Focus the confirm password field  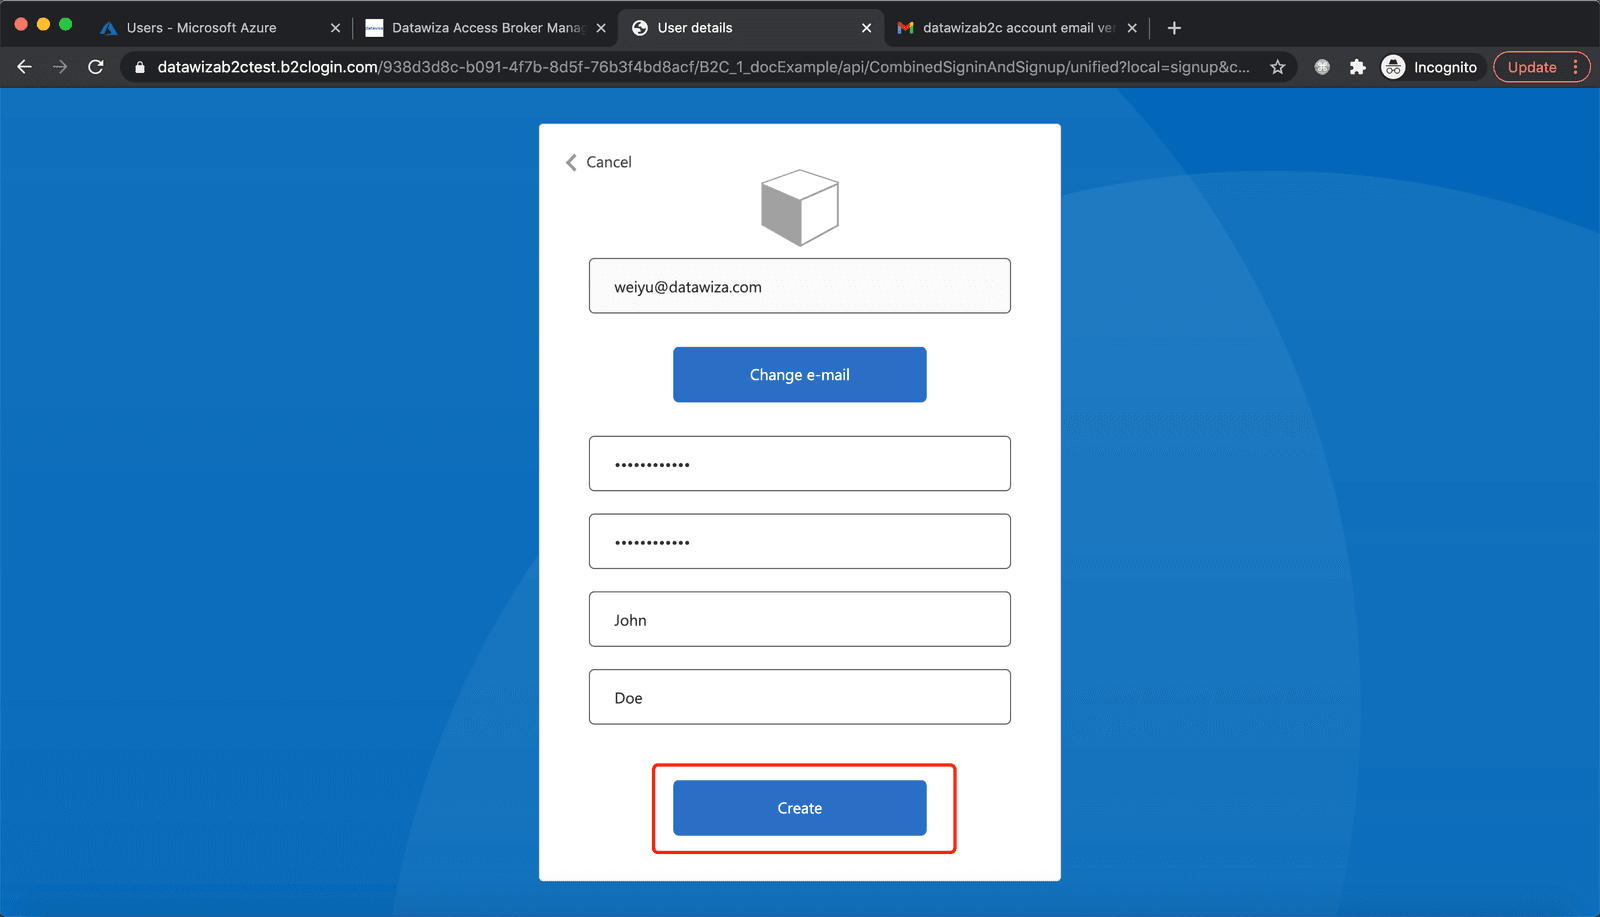point(799,542)
